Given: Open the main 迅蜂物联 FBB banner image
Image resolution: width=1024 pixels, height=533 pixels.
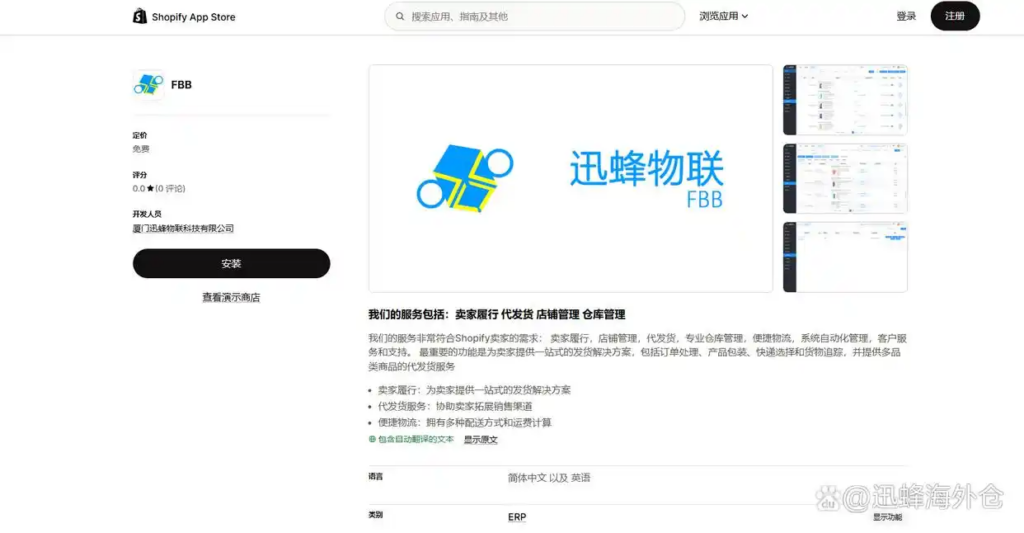Looking at the screenshot, I should 571,178.
